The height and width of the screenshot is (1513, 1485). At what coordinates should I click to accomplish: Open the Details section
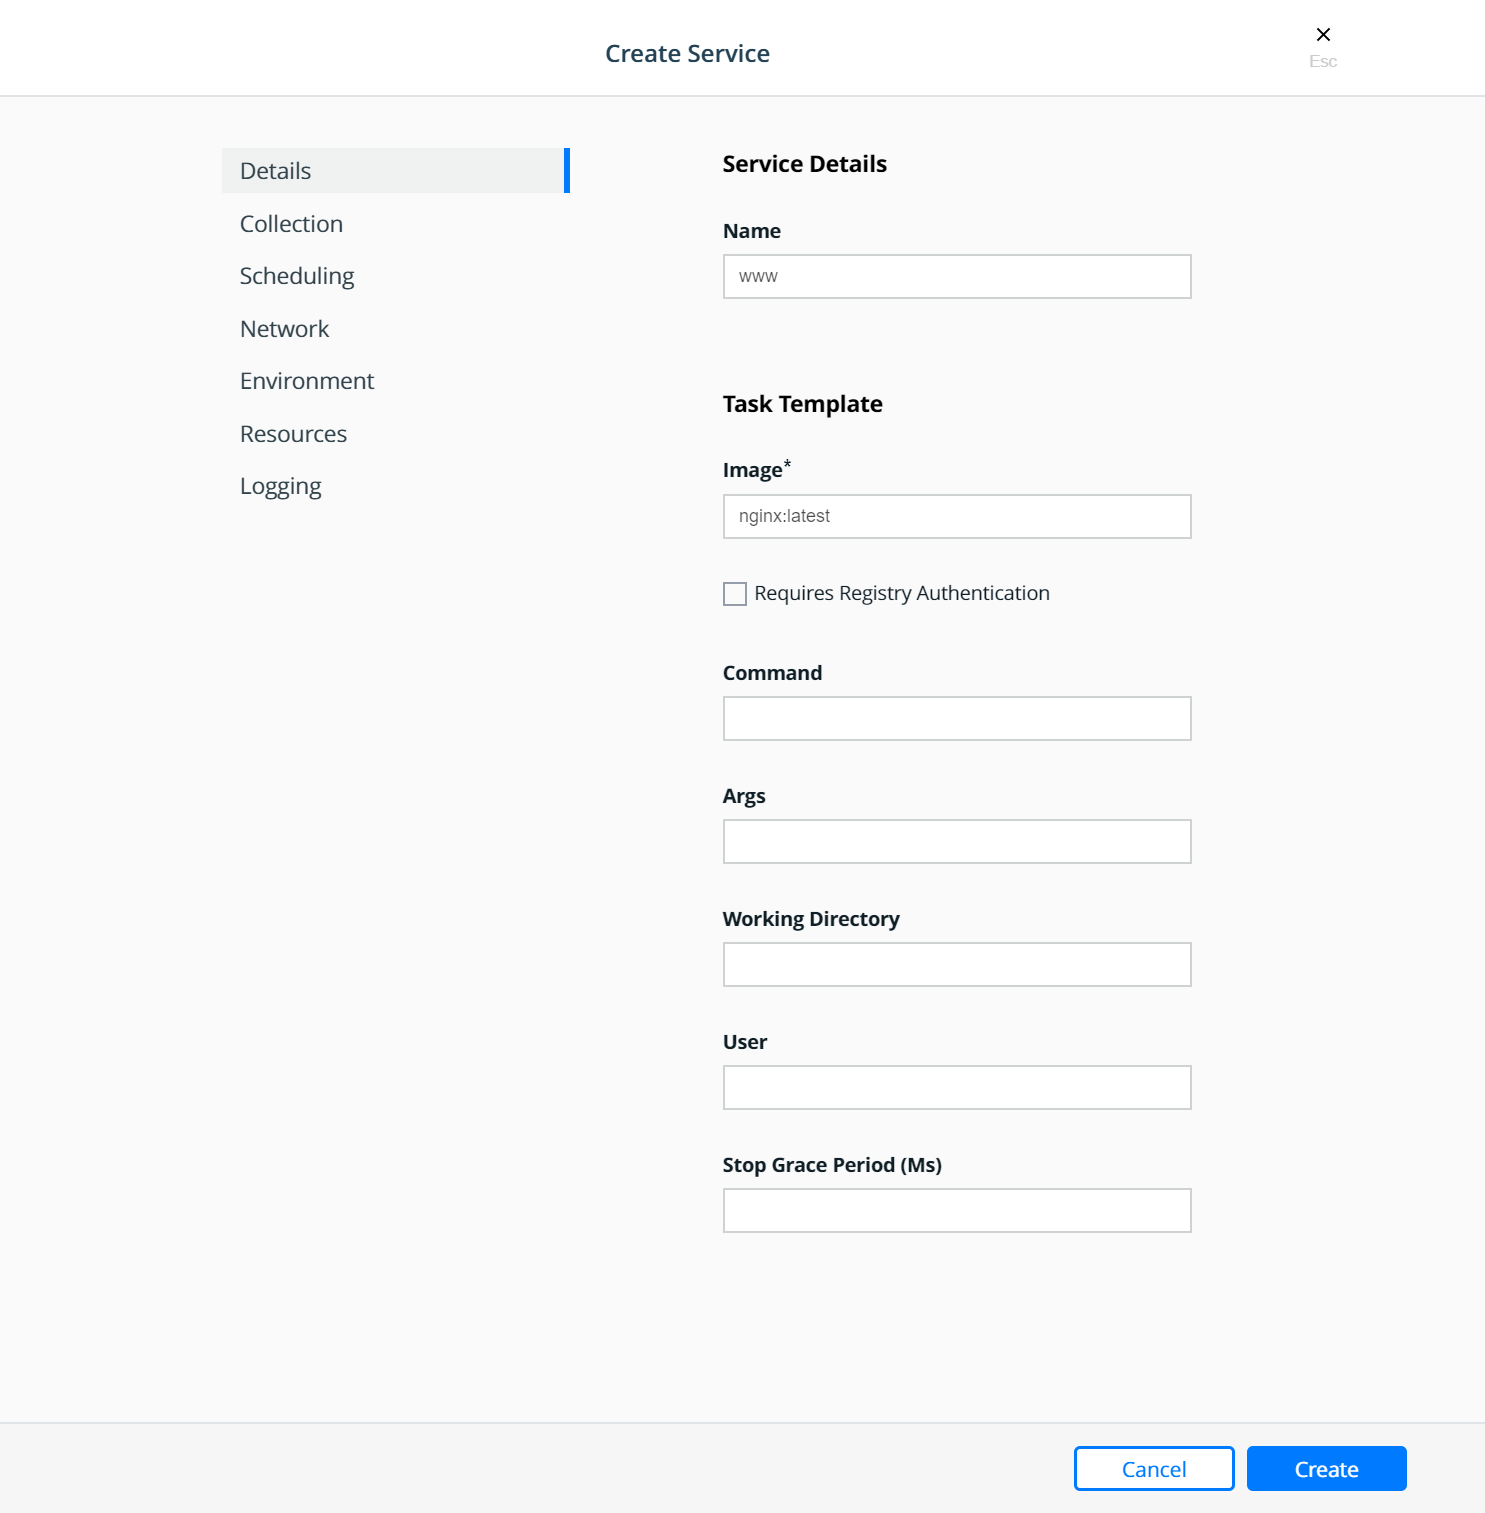(x=396, y=171)
